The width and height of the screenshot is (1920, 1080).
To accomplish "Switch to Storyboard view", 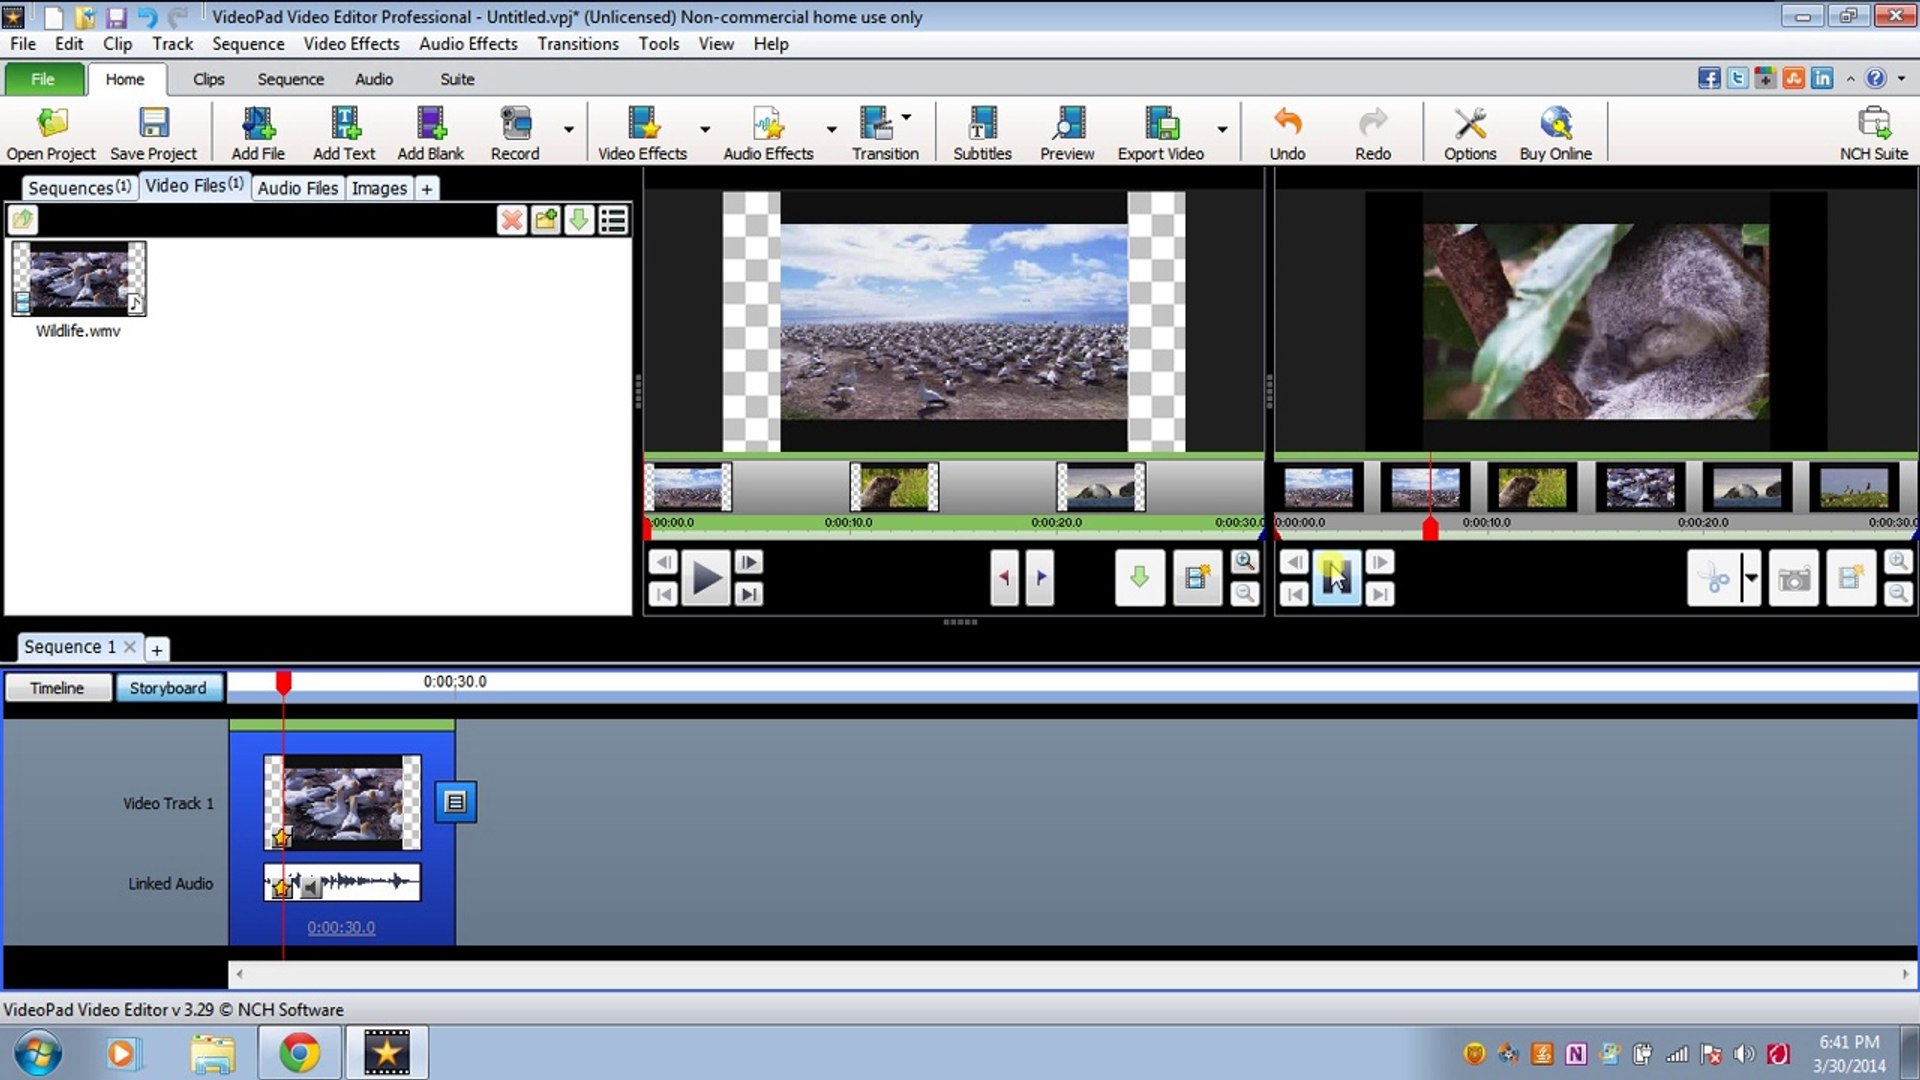I will click(169, 687).
